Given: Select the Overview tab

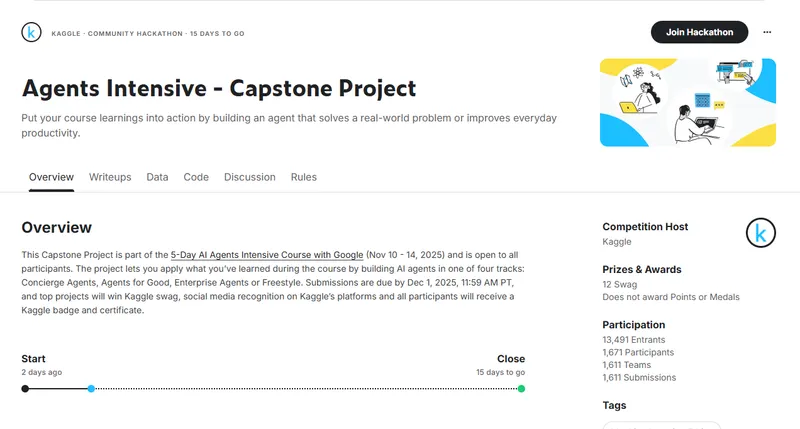Looking at the screenshot, I should coord(51,177).
